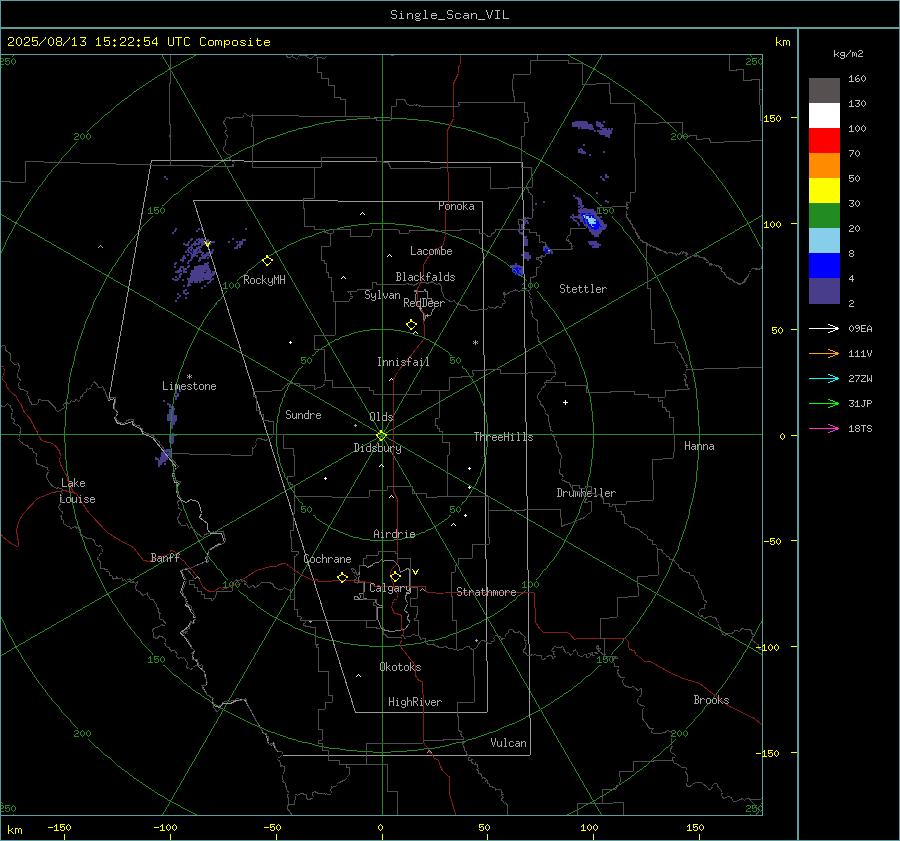Click the Innisfail map label
This screenshot has height=841, width=900.
tap(403, 362)
